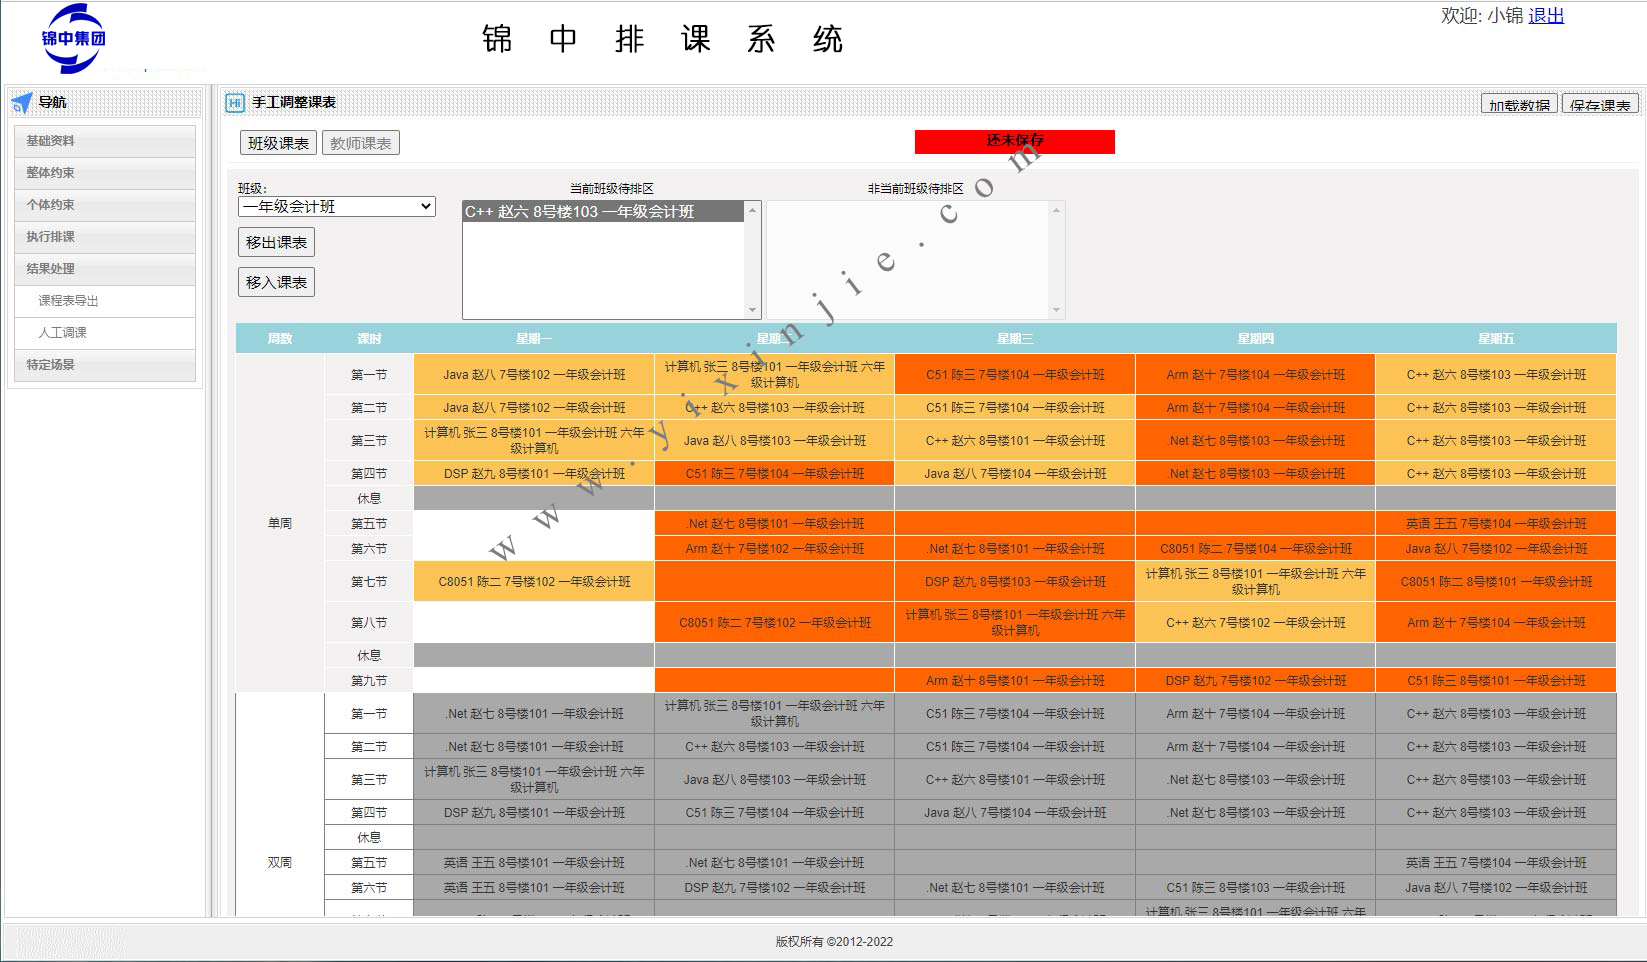The width and height of the screenshot is (1647, 962).
Task: Open the 班级 dropdown showing 一年级会计班
Action: point(336,207)
